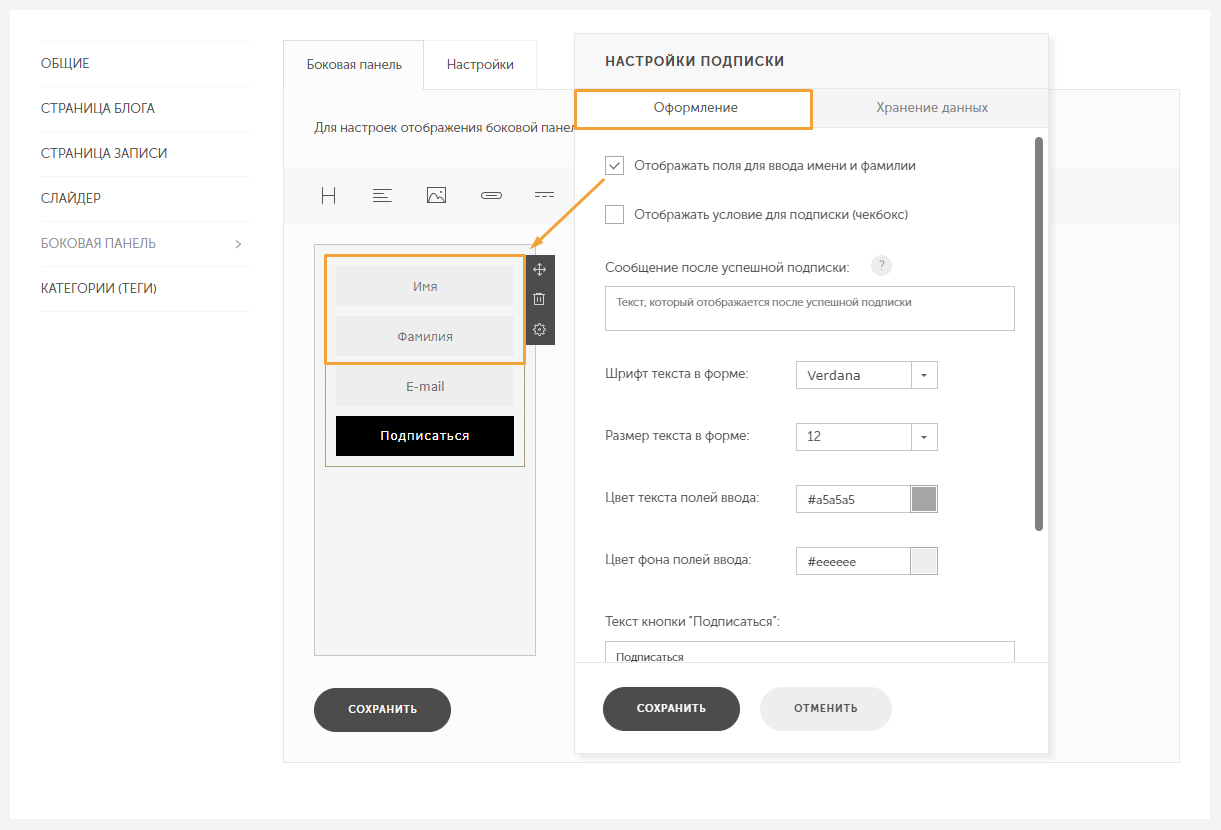The image size is (1221, 830).
Task: Open the form font dropdown Verdana
Action: click(x=867, y=375)
